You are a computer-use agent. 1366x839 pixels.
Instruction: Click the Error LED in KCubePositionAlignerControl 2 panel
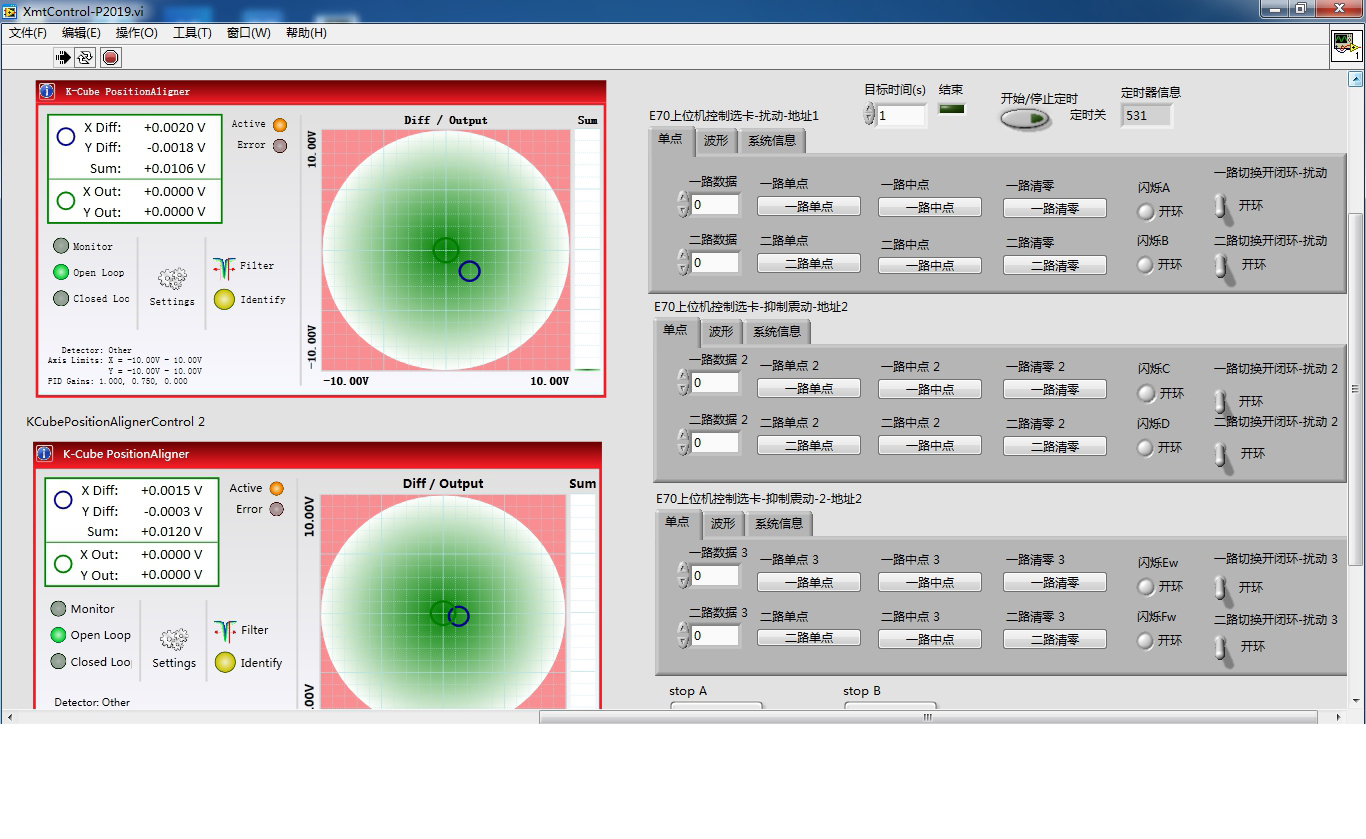[277, 509]
